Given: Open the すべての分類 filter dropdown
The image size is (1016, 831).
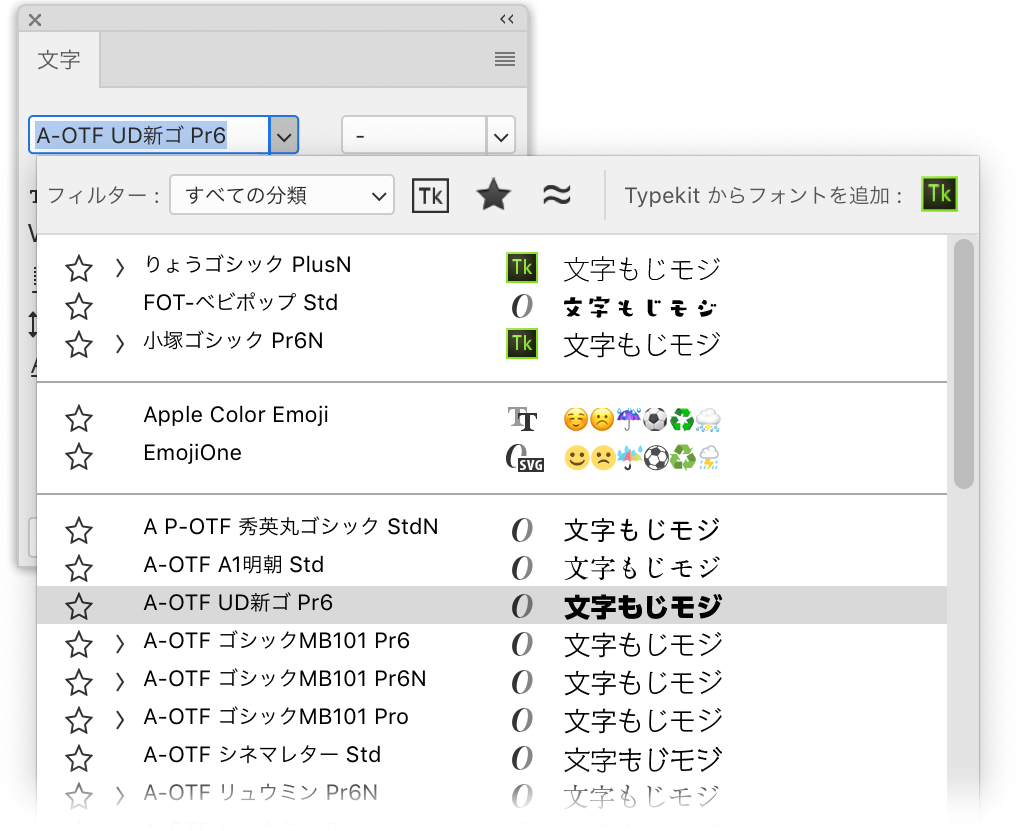Looking at the screenshot, I should click(282, 195).
